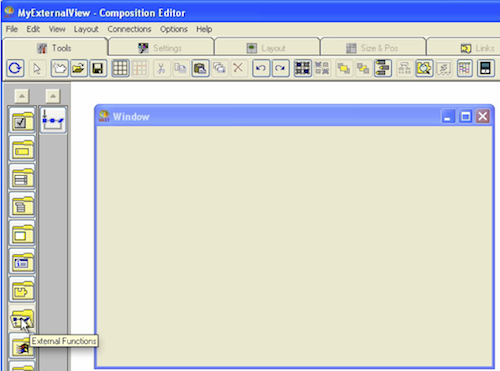500x371 pixels.
Task: Open the scrolled-text folder category in palette
Action: (22, 206)
